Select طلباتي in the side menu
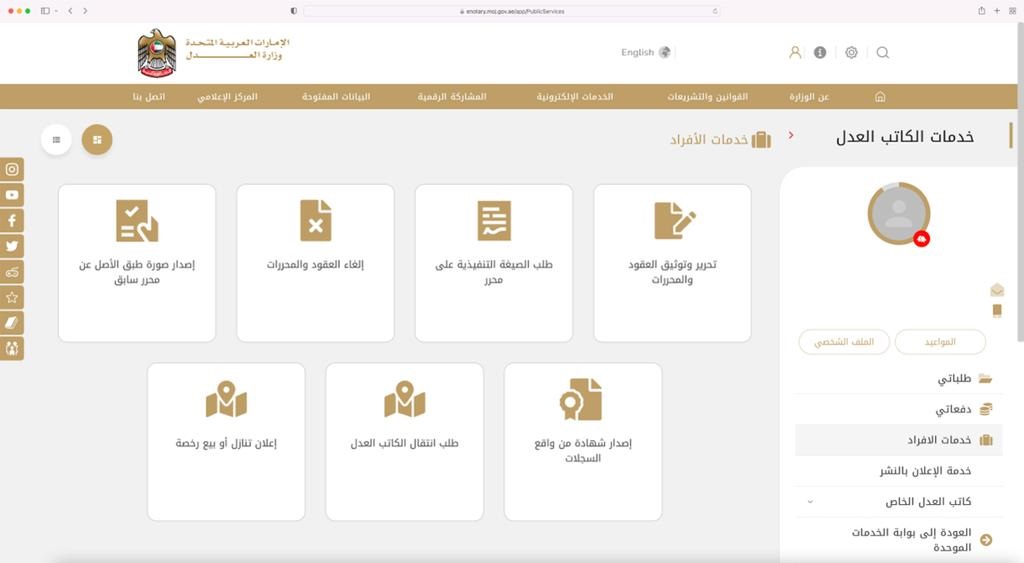Viewport: 1024px width, 563px height. (953, 379)
